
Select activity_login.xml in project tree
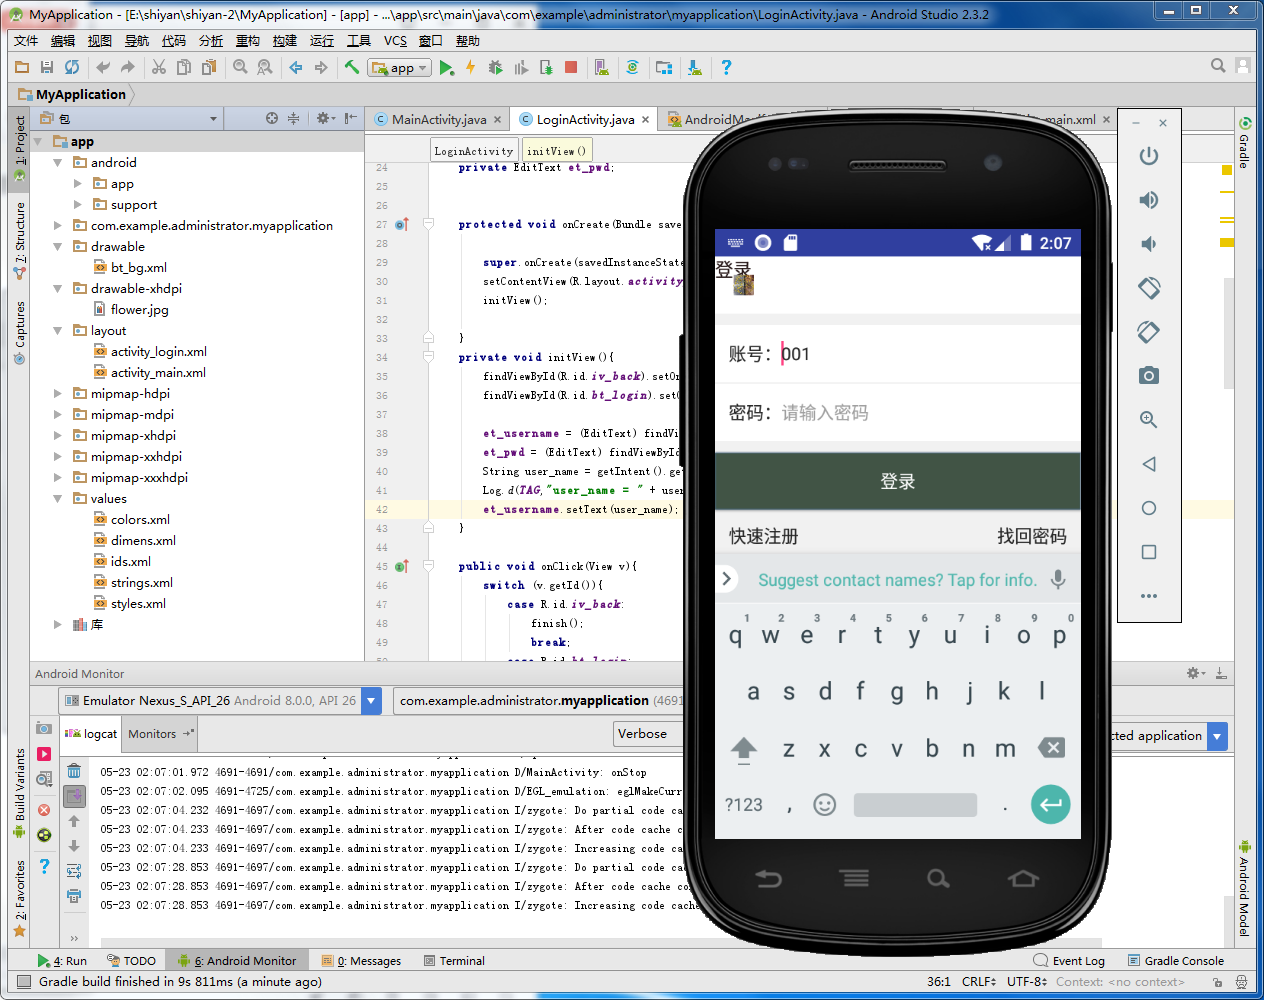[158, 351]
